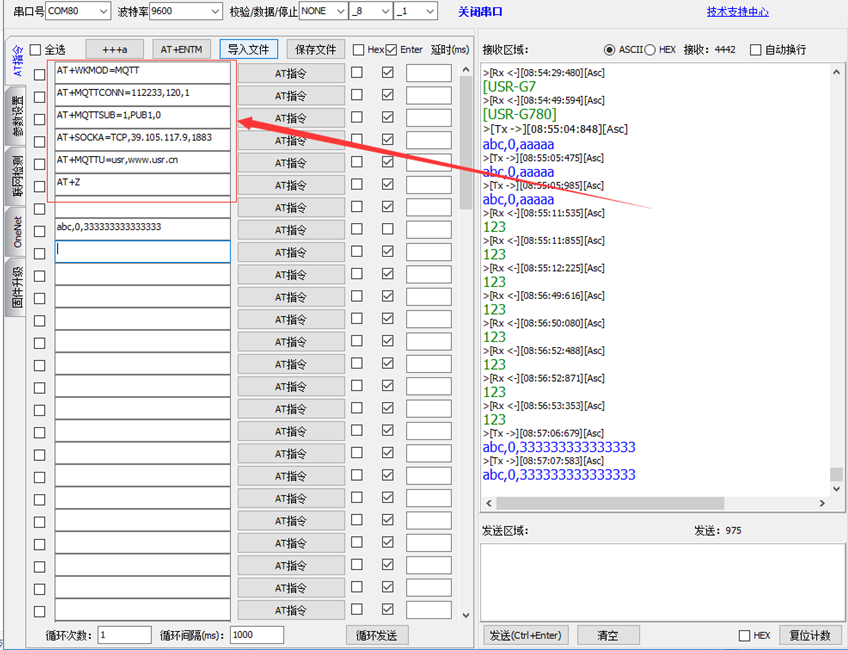Select the 固件升级 side tab
Screen dimensions: 848x650
coord(17,288)
